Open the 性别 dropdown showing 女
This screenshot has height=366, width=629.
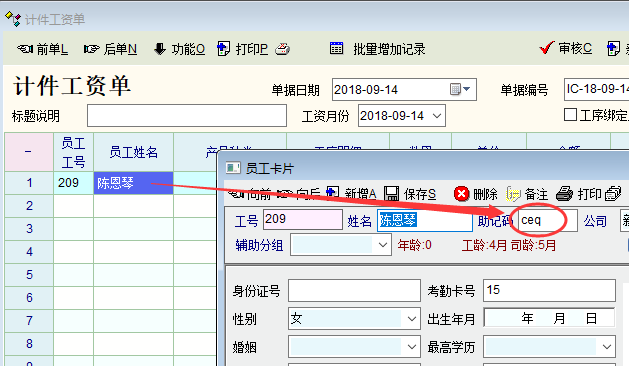(412, 319)
